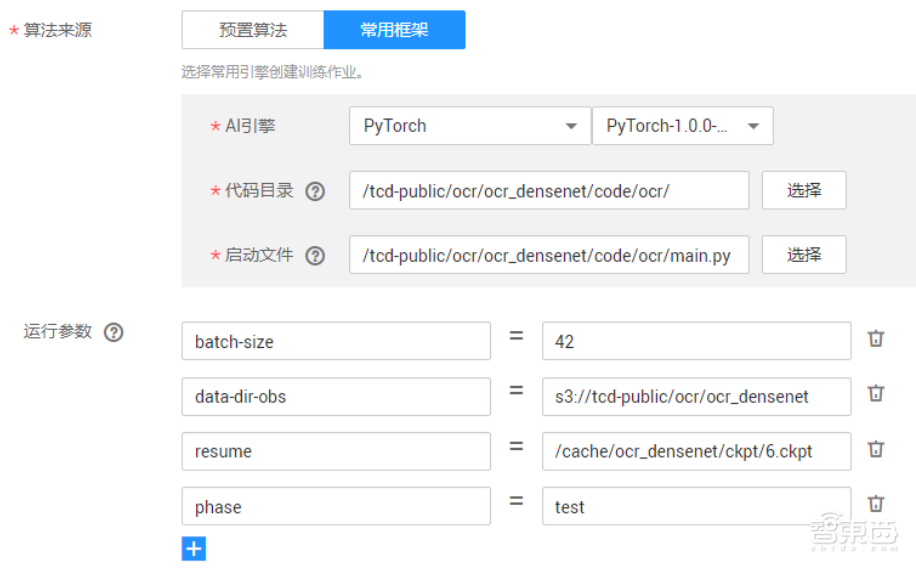Remove the phase parameter row
The image size is (916, 568).
[x=876, y=504]
